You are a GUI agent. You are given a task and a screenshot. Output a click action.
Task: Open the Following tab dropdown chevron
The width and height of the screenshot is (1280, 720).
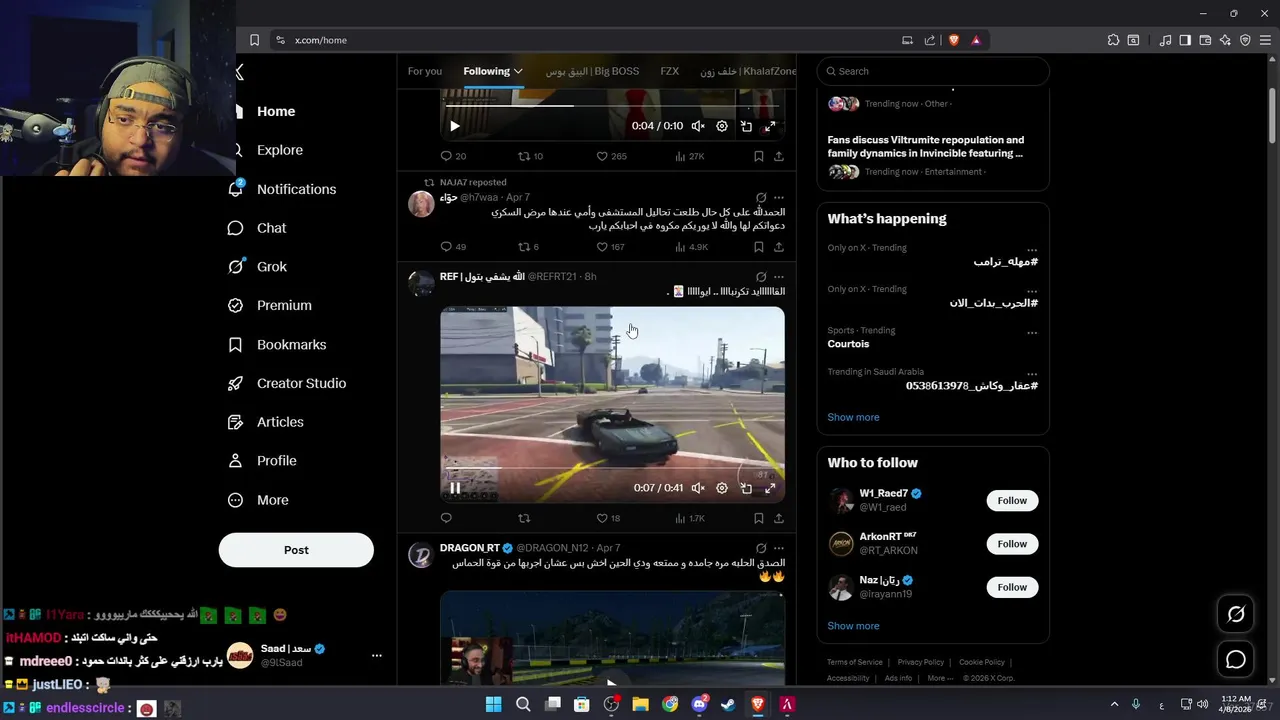coord(518,71)
